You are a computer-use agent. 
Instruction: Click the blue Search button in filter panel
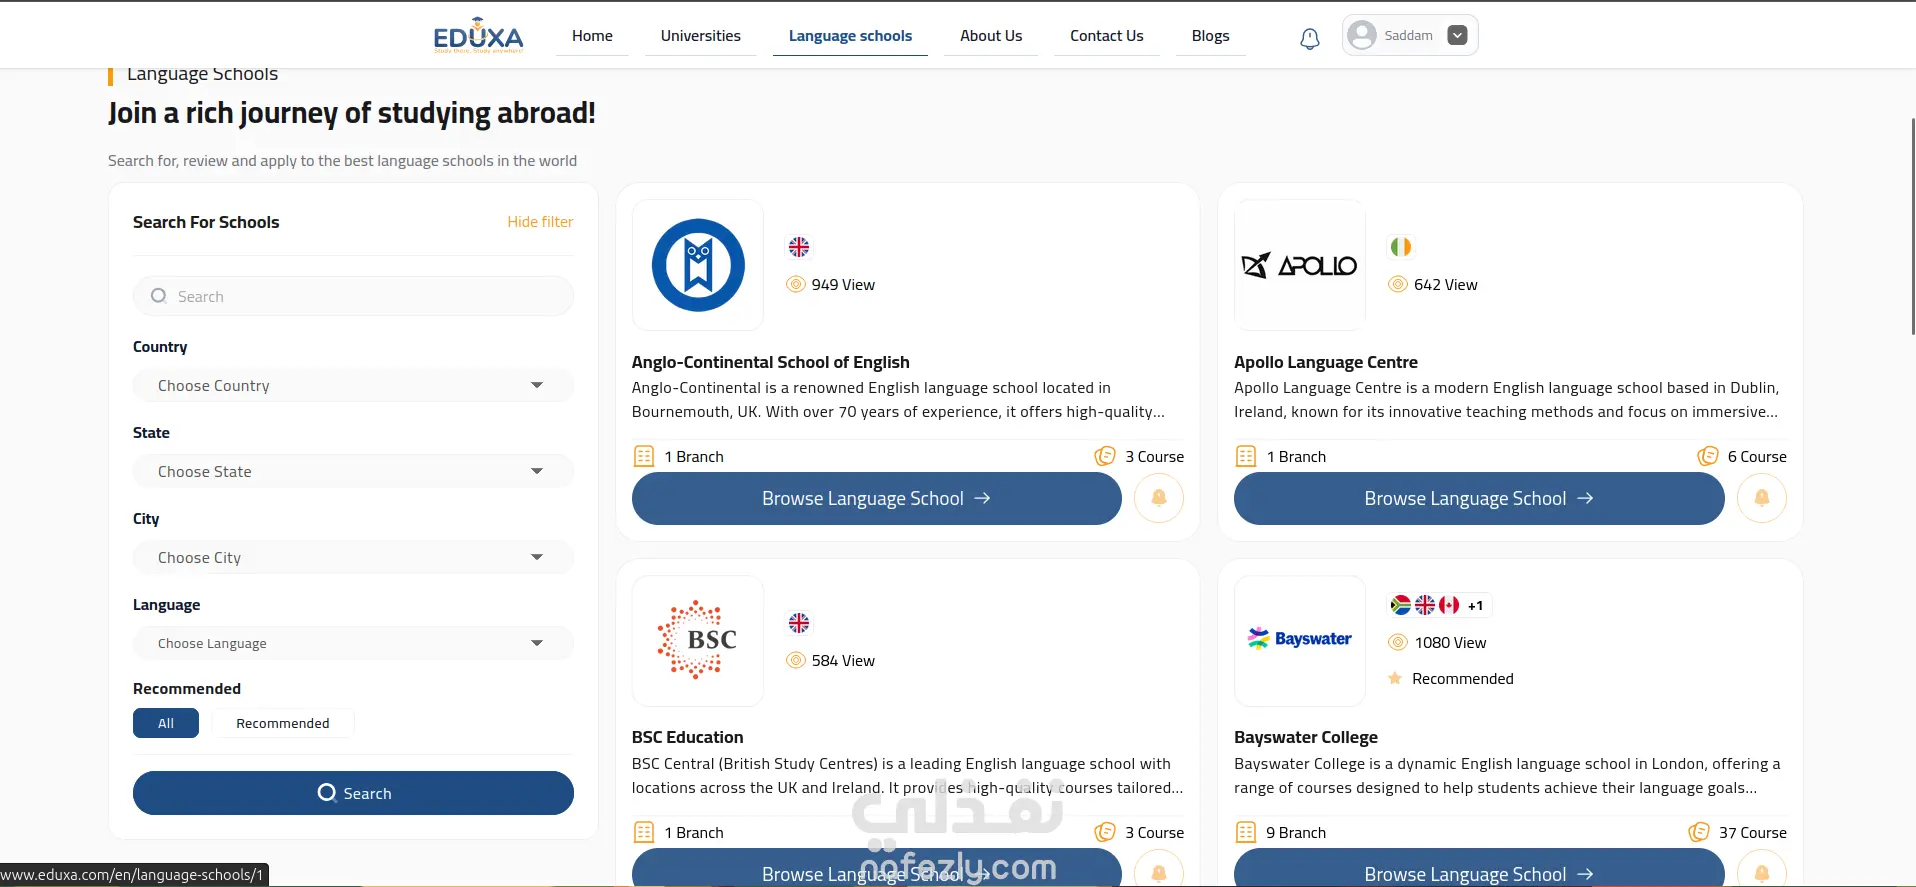click(353, 793)
